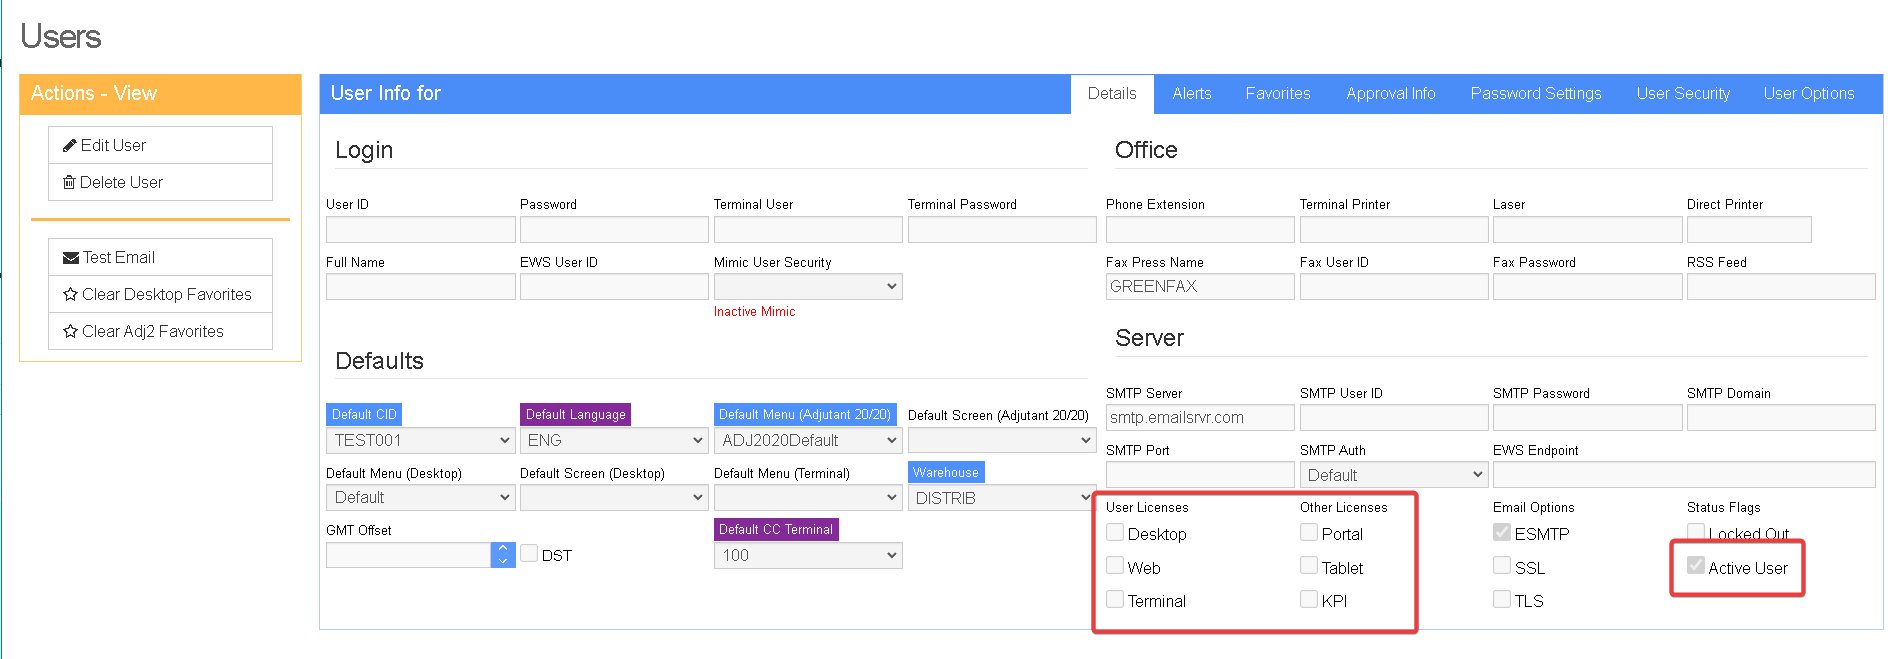Expand the SMTP Auth dropdown
The height and width of the screenshot is (659, 1895).
(1394, 475)
